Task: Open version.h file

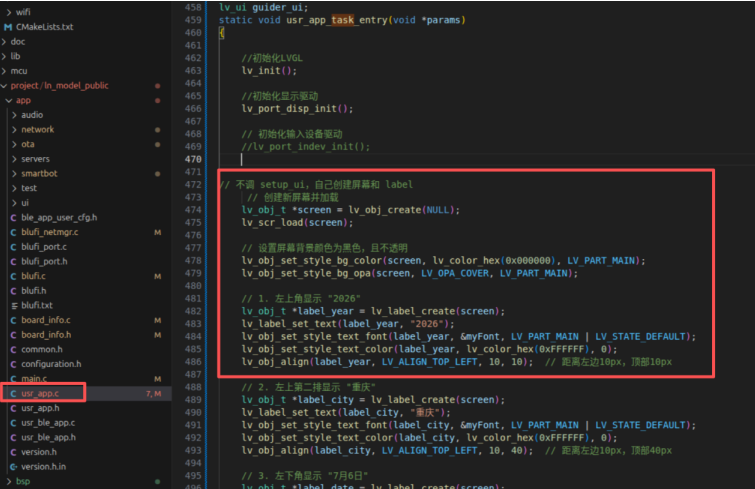Action: coord(39,452)
